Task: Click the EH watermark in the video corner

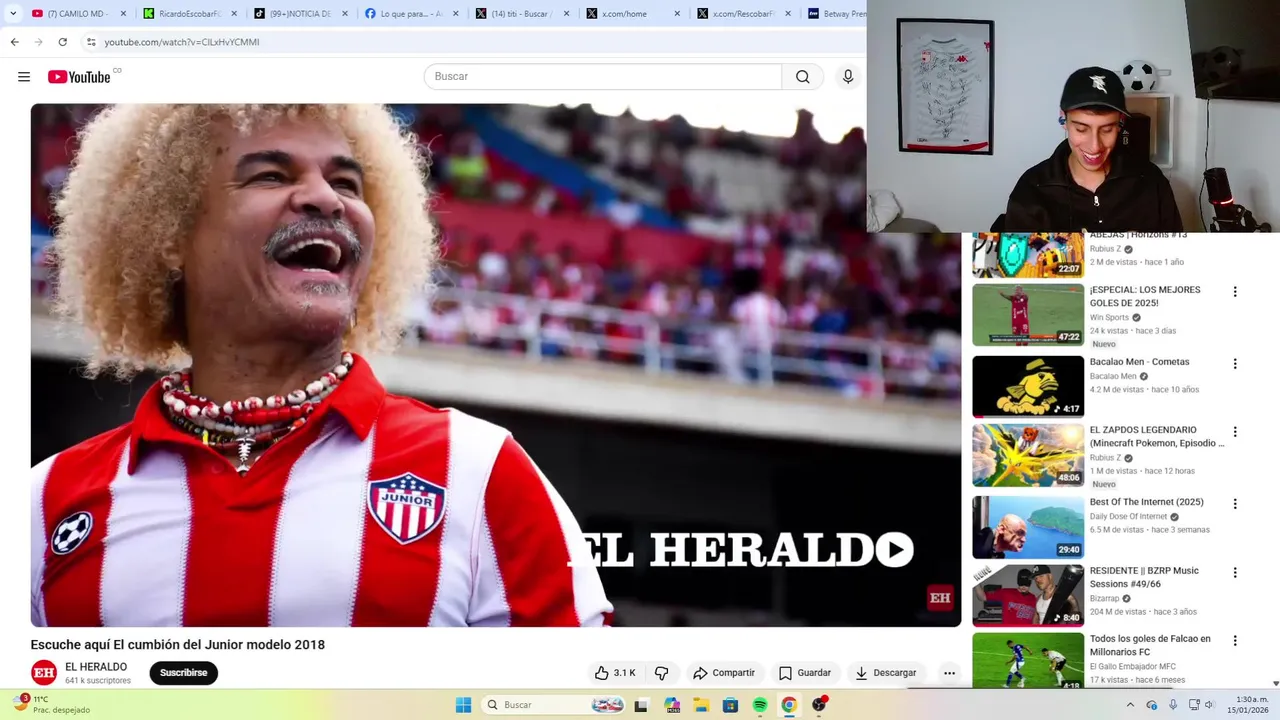Action: 940,598
